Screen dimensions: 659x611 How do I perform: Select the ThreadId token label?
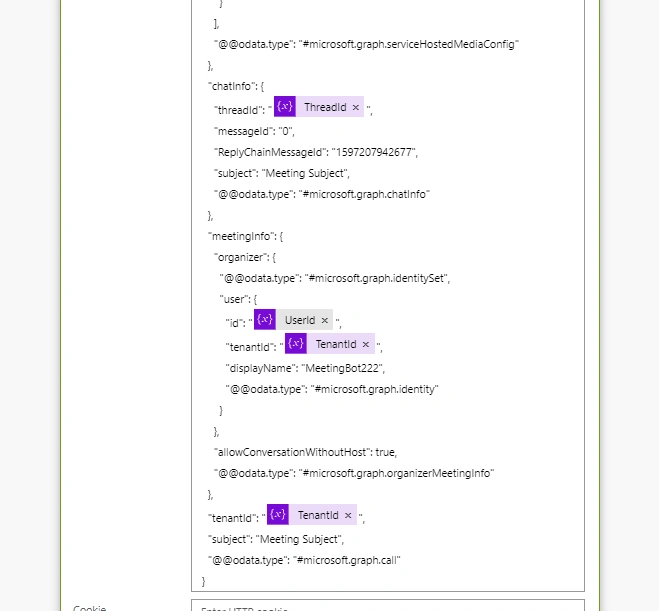click(325, 108)
